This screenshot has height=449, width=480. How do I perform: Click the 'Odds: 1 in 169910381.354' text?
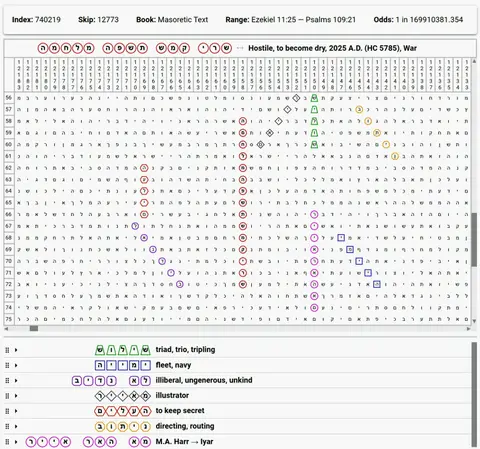[x=418, y=20]
